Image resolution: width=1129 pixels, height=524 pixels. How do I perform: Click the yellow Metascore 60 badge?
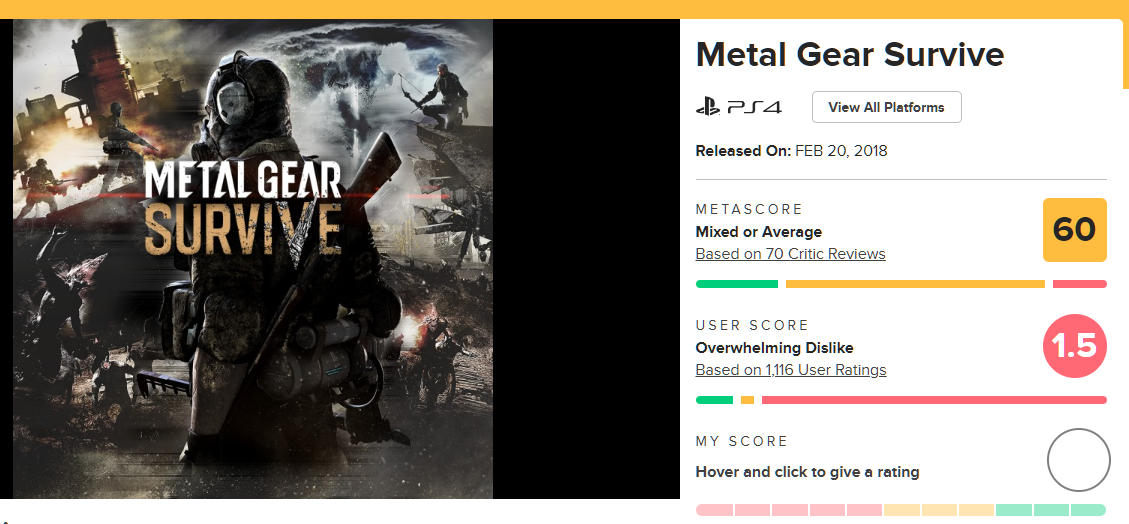point(1074,230)
